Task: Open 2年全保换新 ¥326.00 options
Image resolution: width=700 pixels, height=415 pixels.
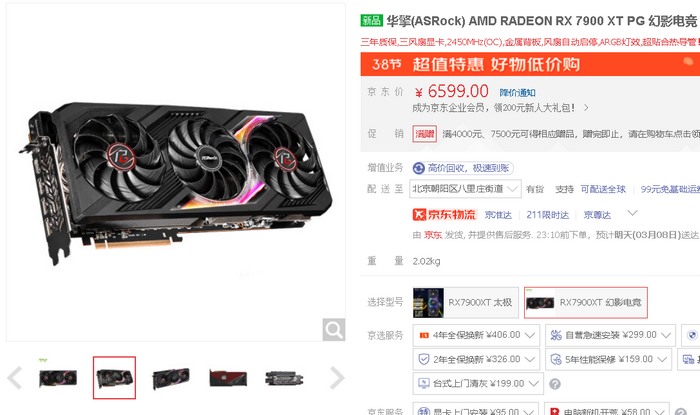Action: (476, 359)
